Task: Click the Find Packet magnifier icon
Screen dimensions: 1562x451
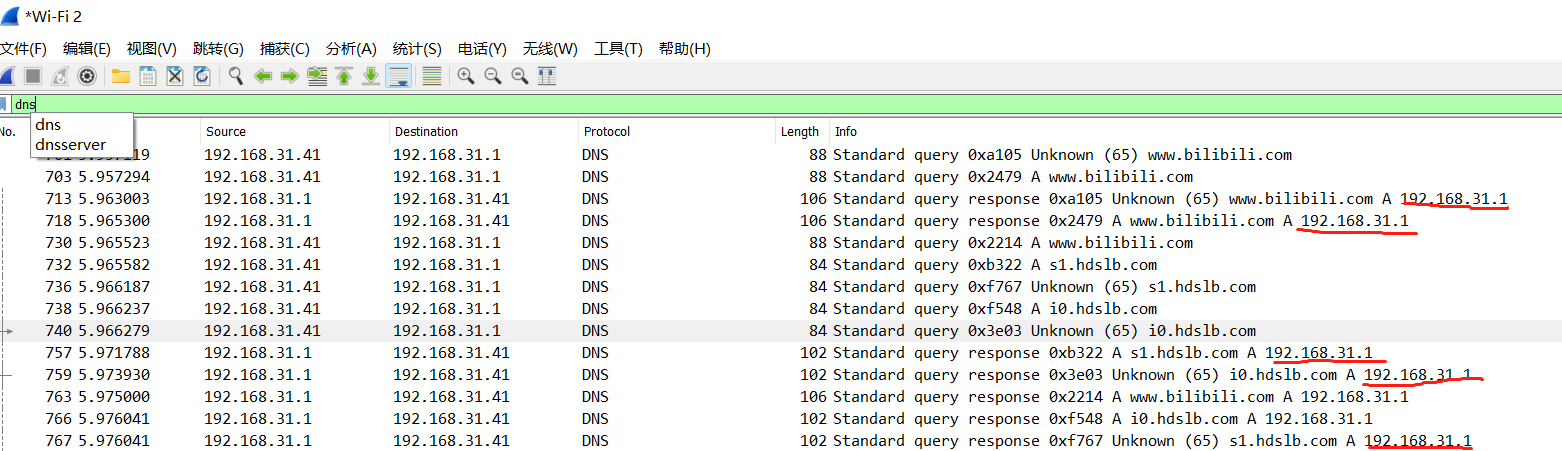Action: coord(236,76)
